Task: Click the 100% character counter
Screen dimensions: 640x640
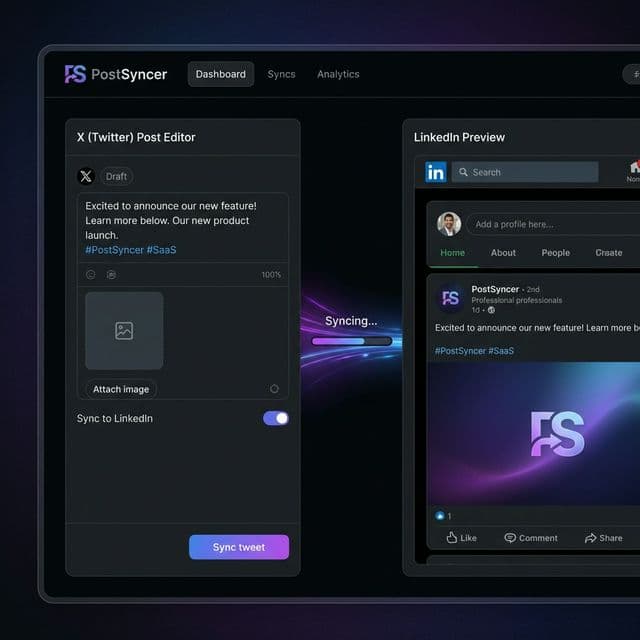Action: tap(271, 275)
